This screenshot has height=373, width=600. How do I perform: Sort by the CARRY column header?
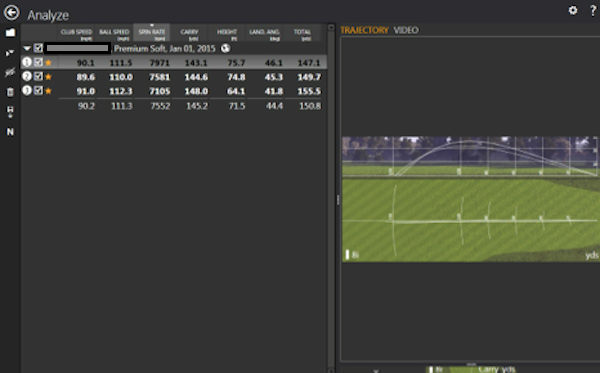[189, 34]
